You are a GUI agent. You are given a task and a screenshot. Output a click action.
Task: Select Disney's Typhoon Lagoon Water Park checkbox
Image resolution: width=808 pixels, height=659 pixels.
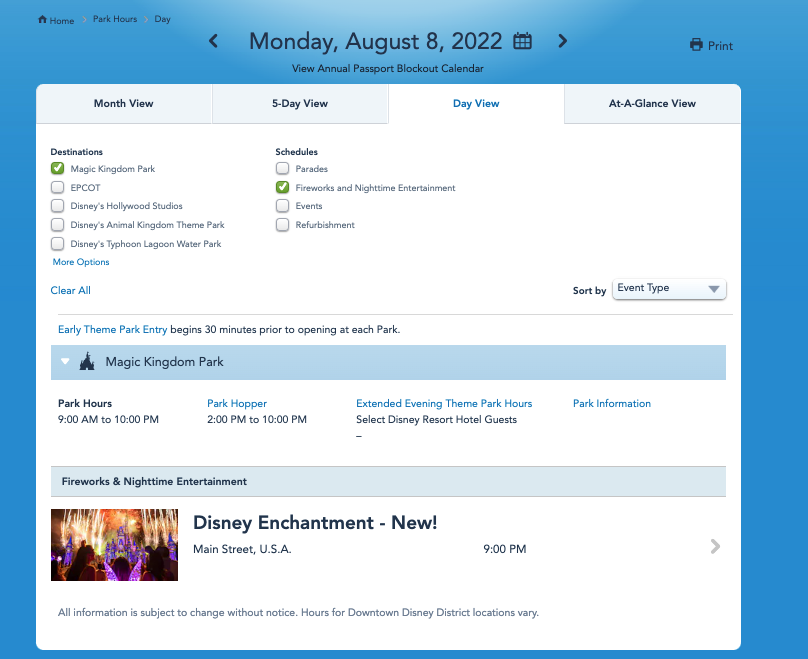tap(58, 243)
